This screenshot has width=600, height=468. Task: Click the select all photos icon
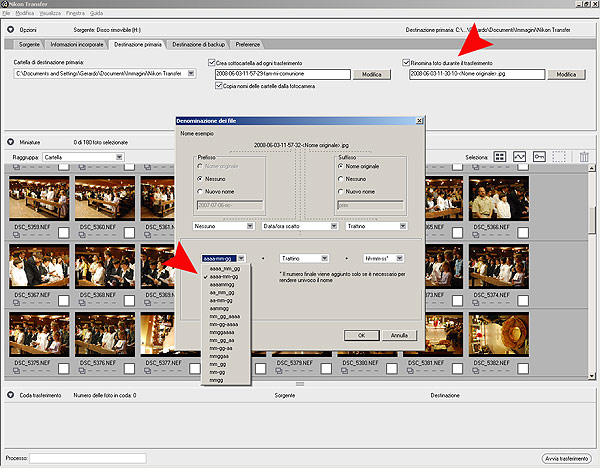[500, 157]
